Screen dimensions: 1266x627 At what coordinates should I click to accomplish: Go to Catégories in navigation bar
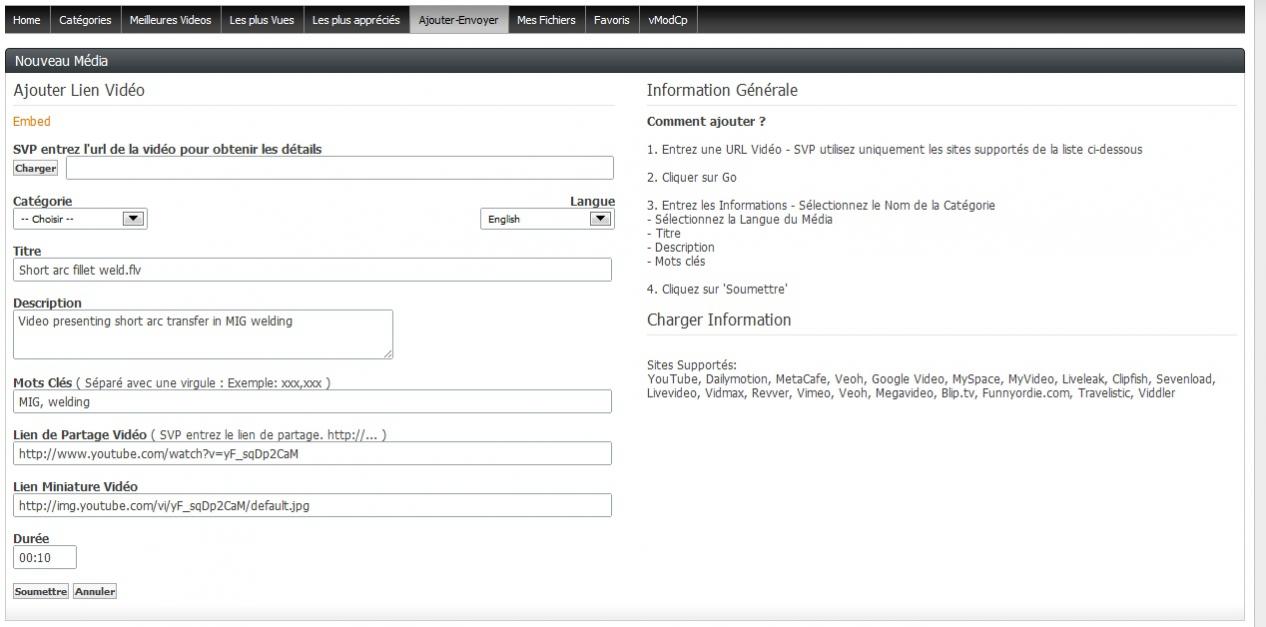click(x=85, y=20)
